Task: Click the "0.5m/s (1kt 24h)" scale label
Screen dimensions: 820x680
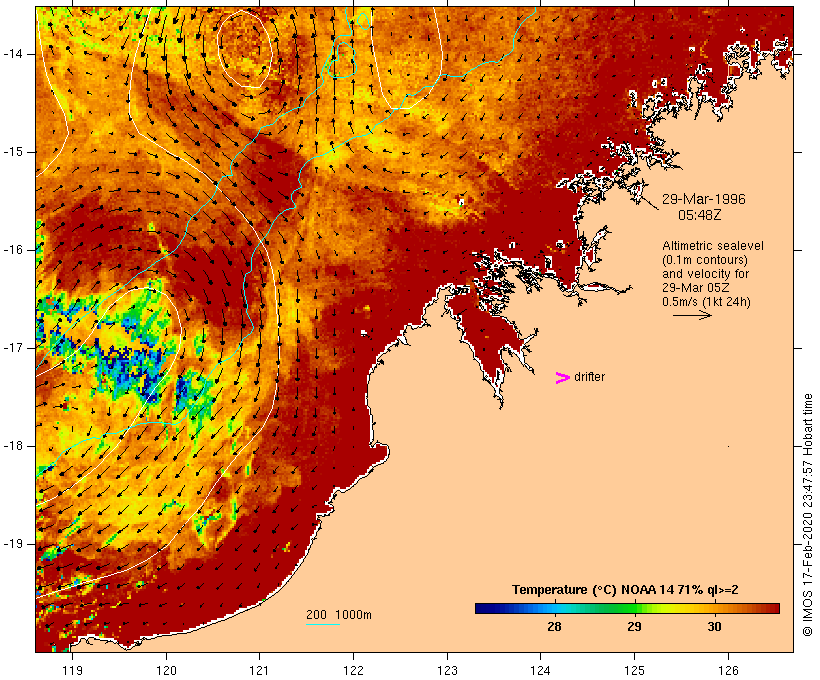Action: pos(706,302)
